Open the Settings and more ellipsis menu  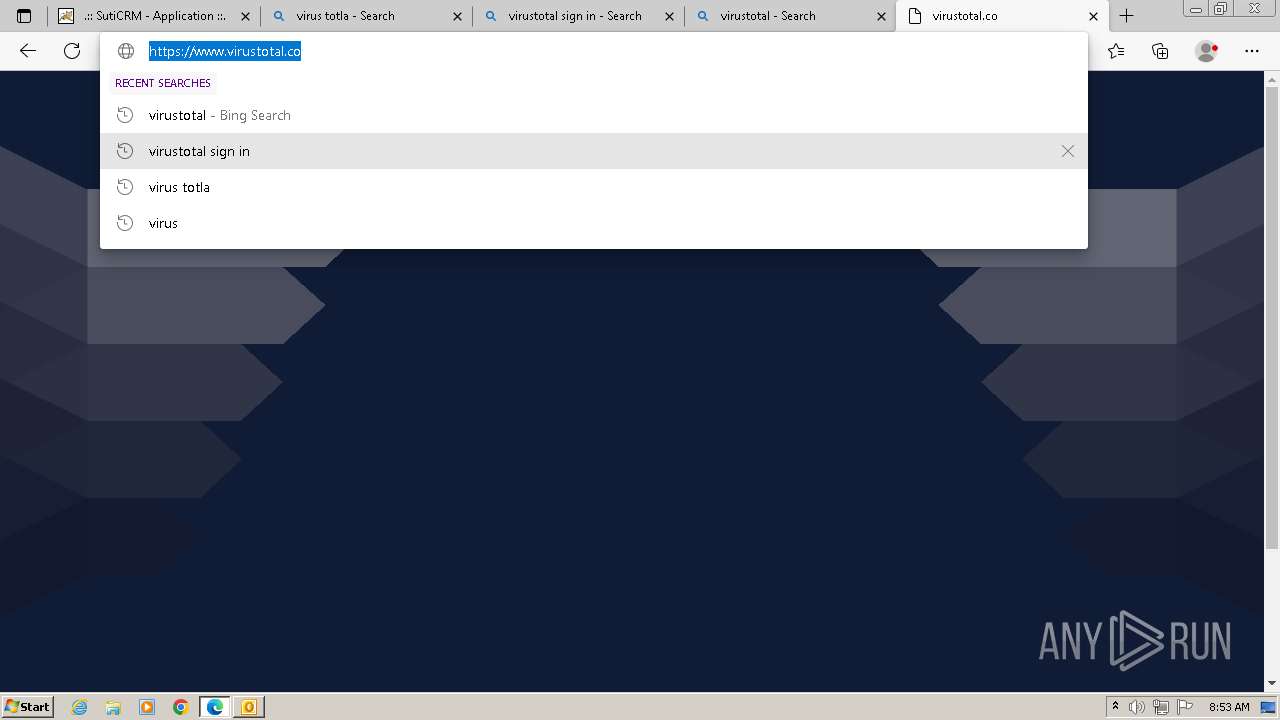(x=1252, y=51)
